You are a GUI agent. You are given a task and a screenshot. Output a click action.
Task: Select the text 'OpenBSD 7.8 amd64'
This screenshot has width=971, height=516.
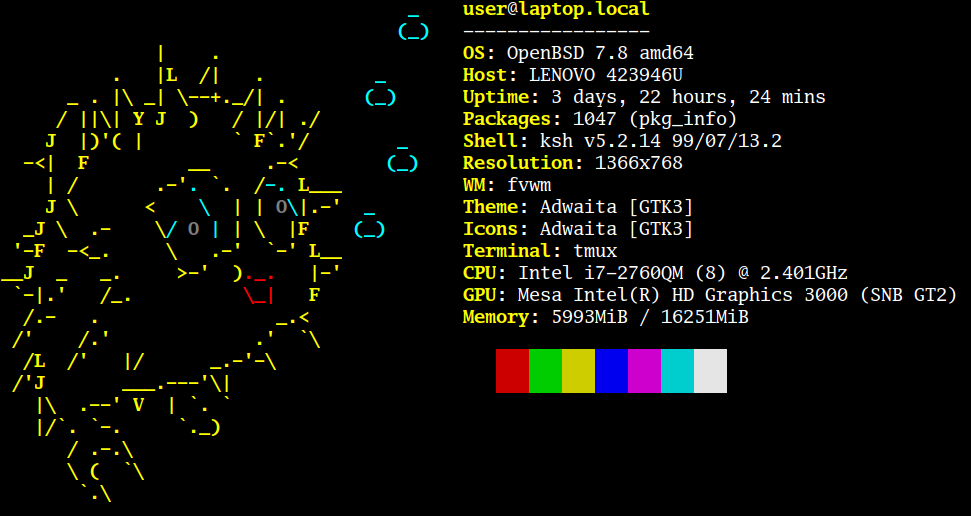tap(600, 53)
